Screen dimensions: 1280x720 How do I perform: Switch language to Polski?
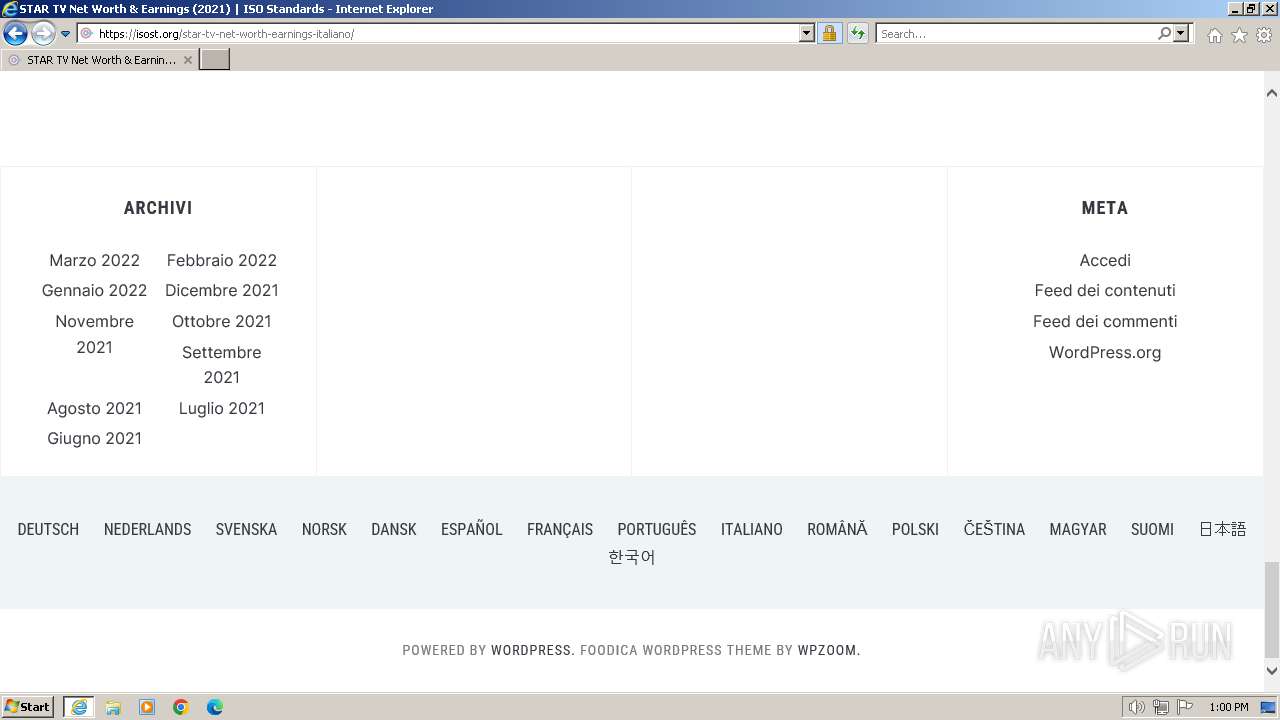(915, 529)
